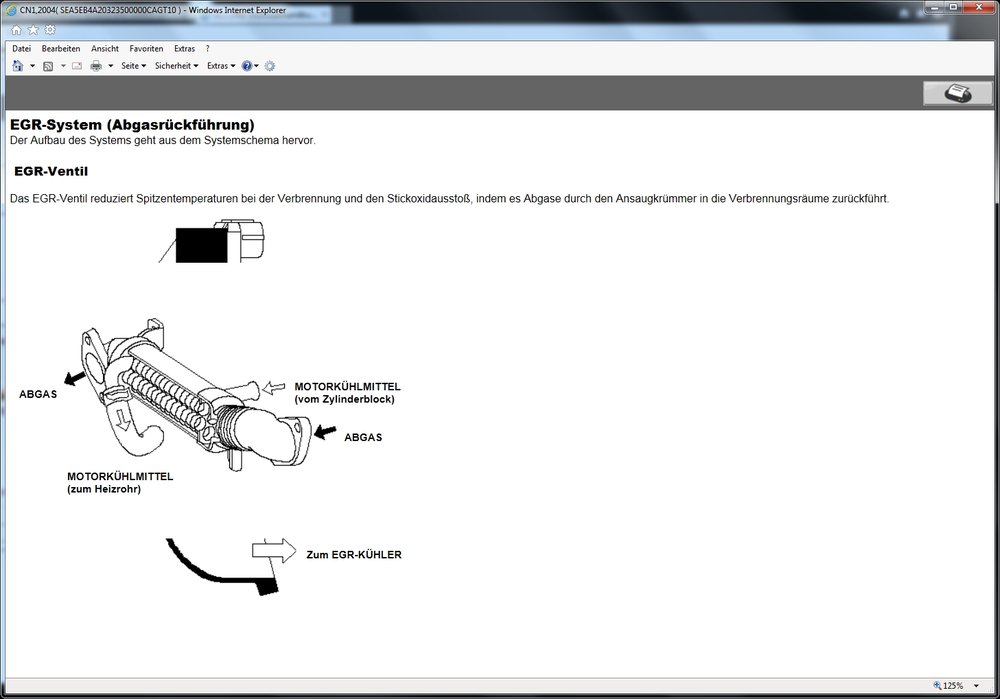Viewport: 1000px width, 699px height.
Task: Expand the Sicherheit dropdown
Action: pyautogui.click(x=176, y=66)
